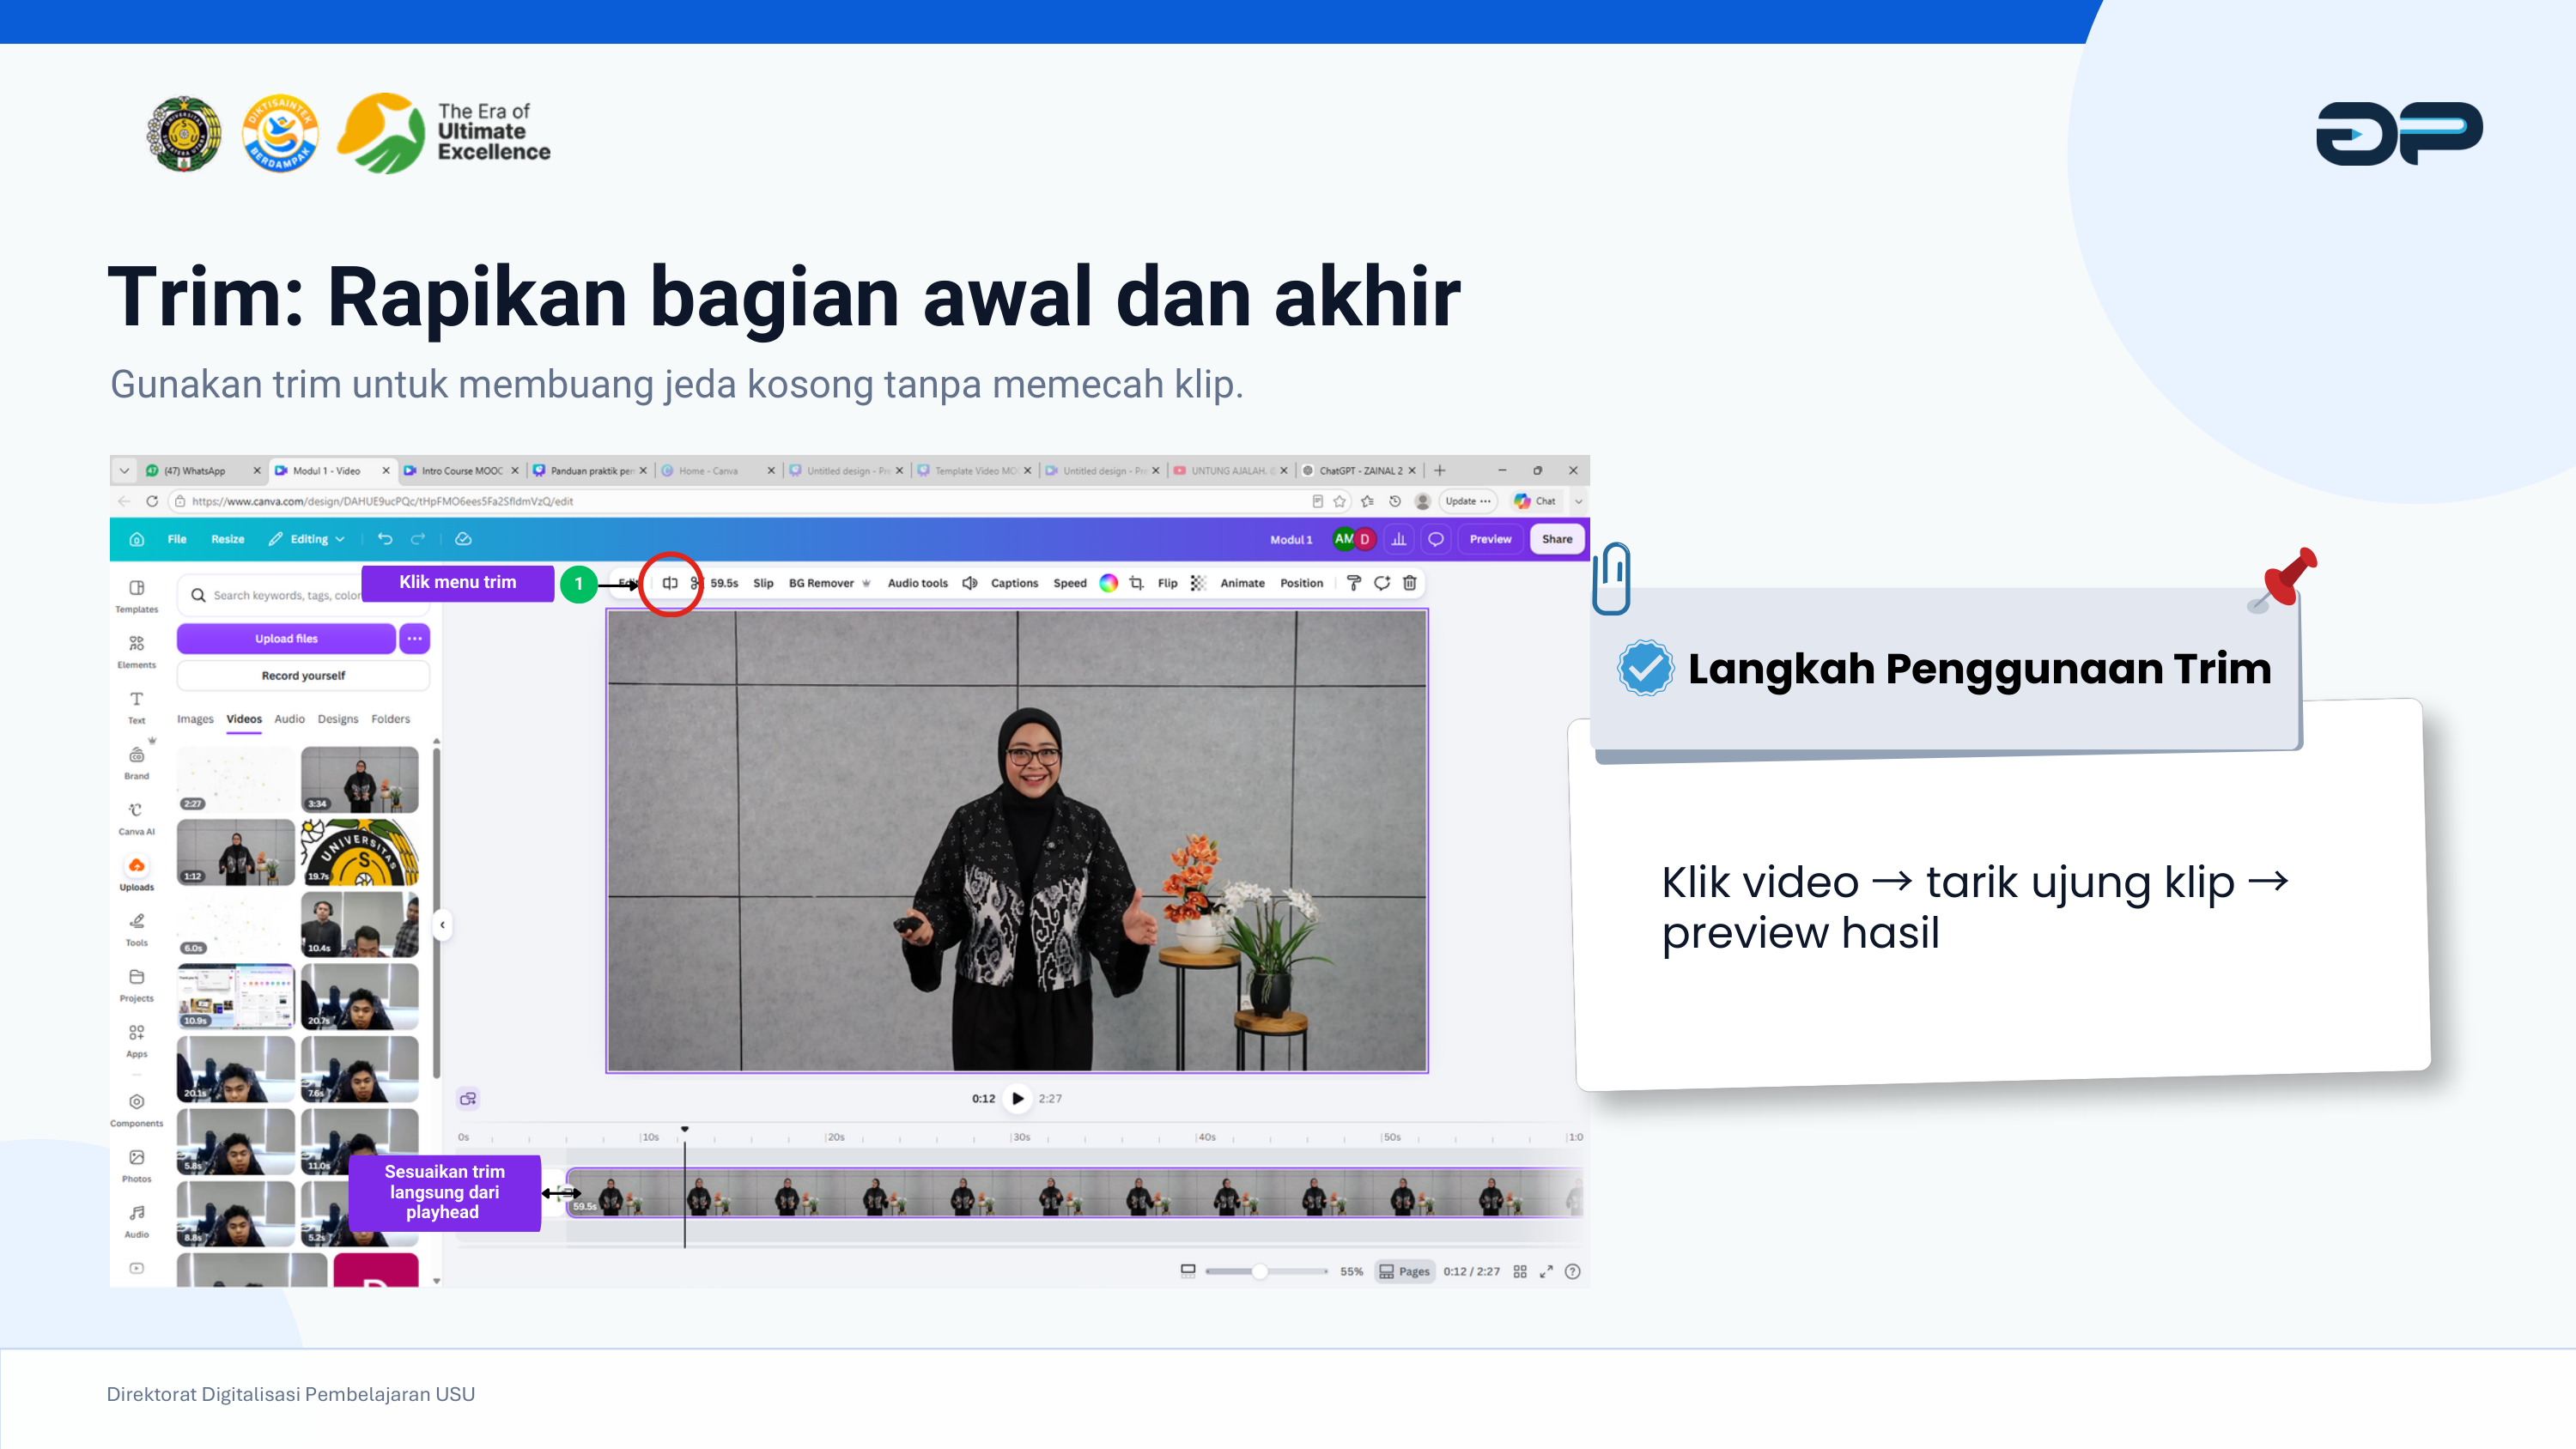Click the transparency checkerboard icon
Image resolution: width=2576 pixels, height=1449 pixels.
click(1198, 583)
